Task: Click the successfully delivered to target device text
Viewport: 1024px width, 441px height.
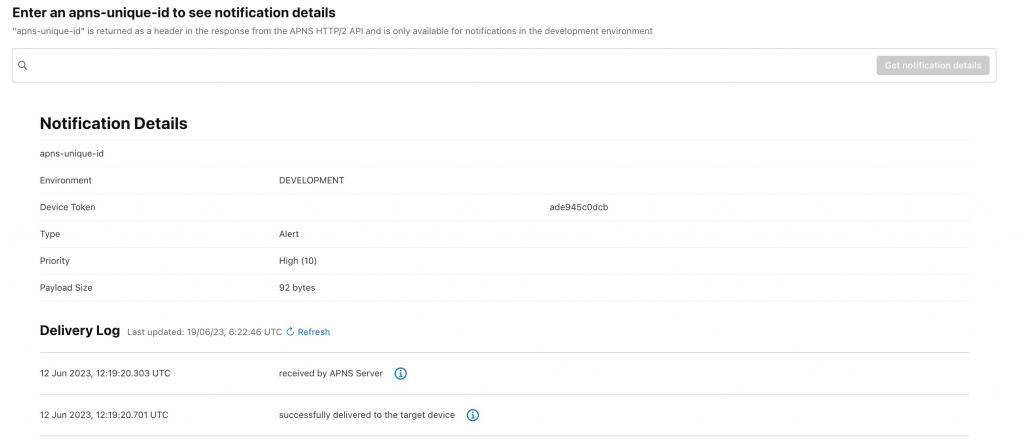Action: coord(367,415)
